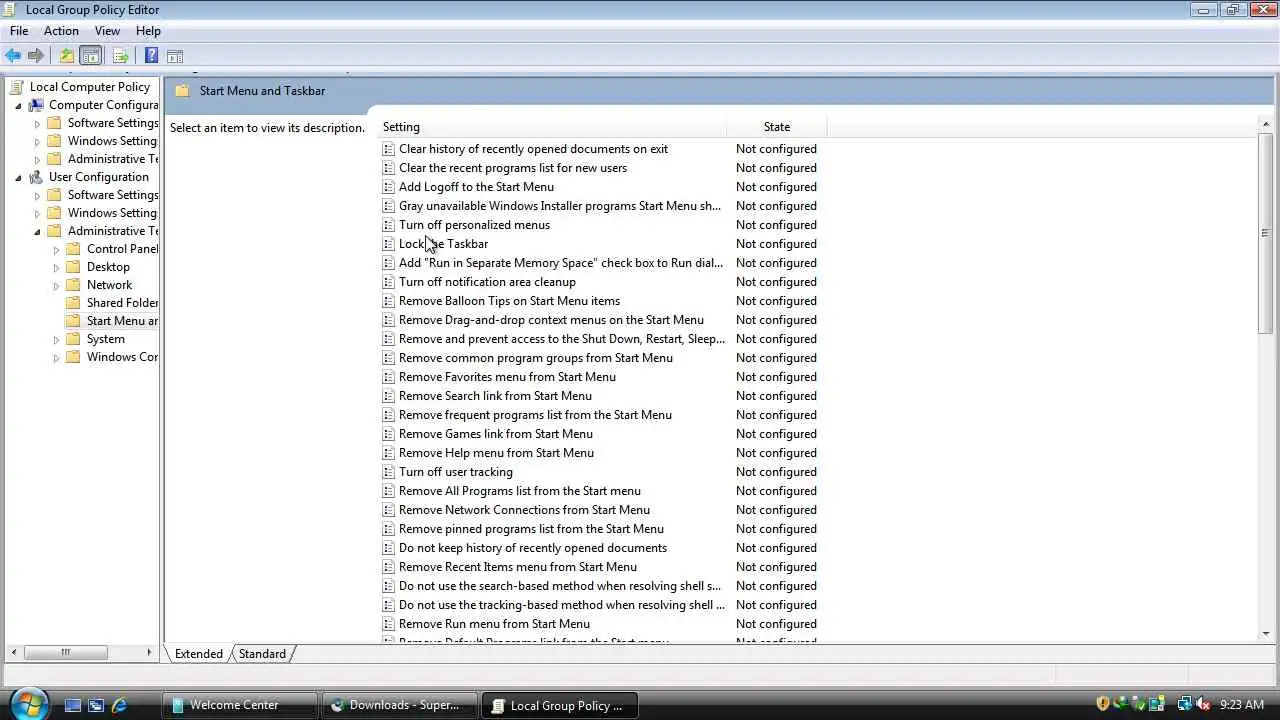The width and height of the screenshot is (1280, 720).
Task: Select 'Remove Balloon Tips on Start Menu items'
Action: pos(509,301)
